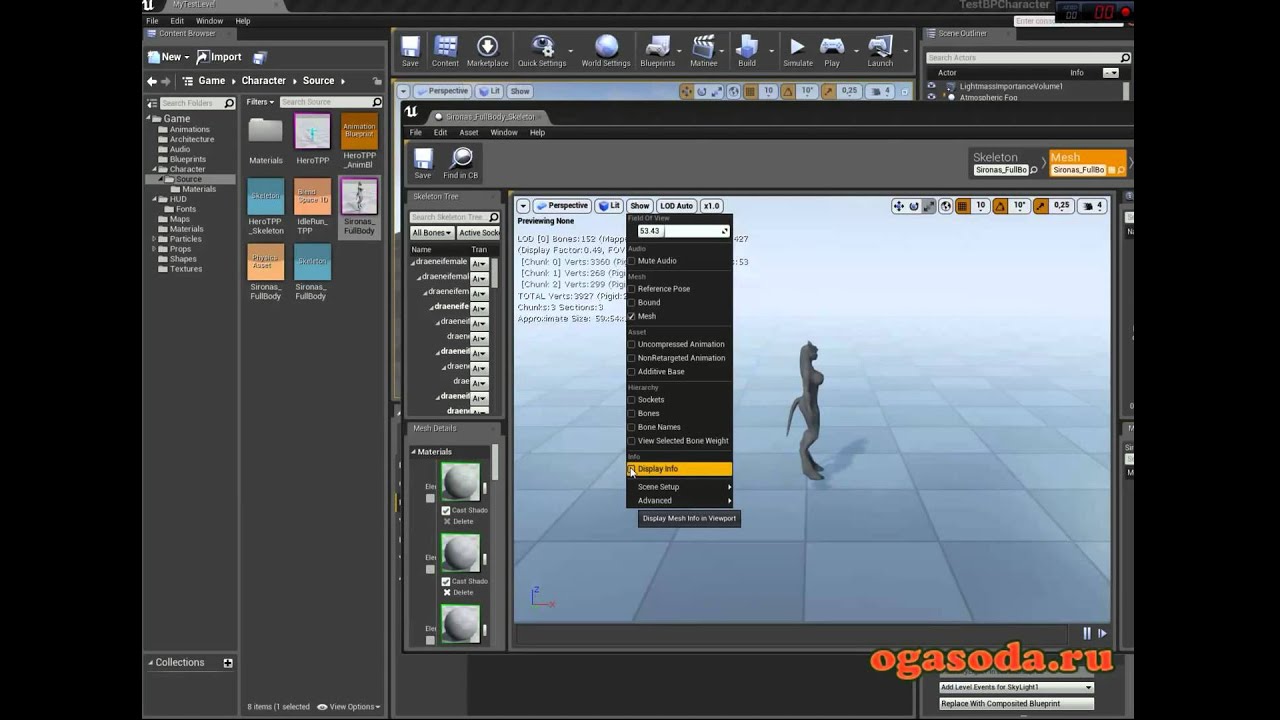Screen dimensions: 1280x720
Task: Uncheck the Mesh checkbox in Show menu
Action: [631, 316]
